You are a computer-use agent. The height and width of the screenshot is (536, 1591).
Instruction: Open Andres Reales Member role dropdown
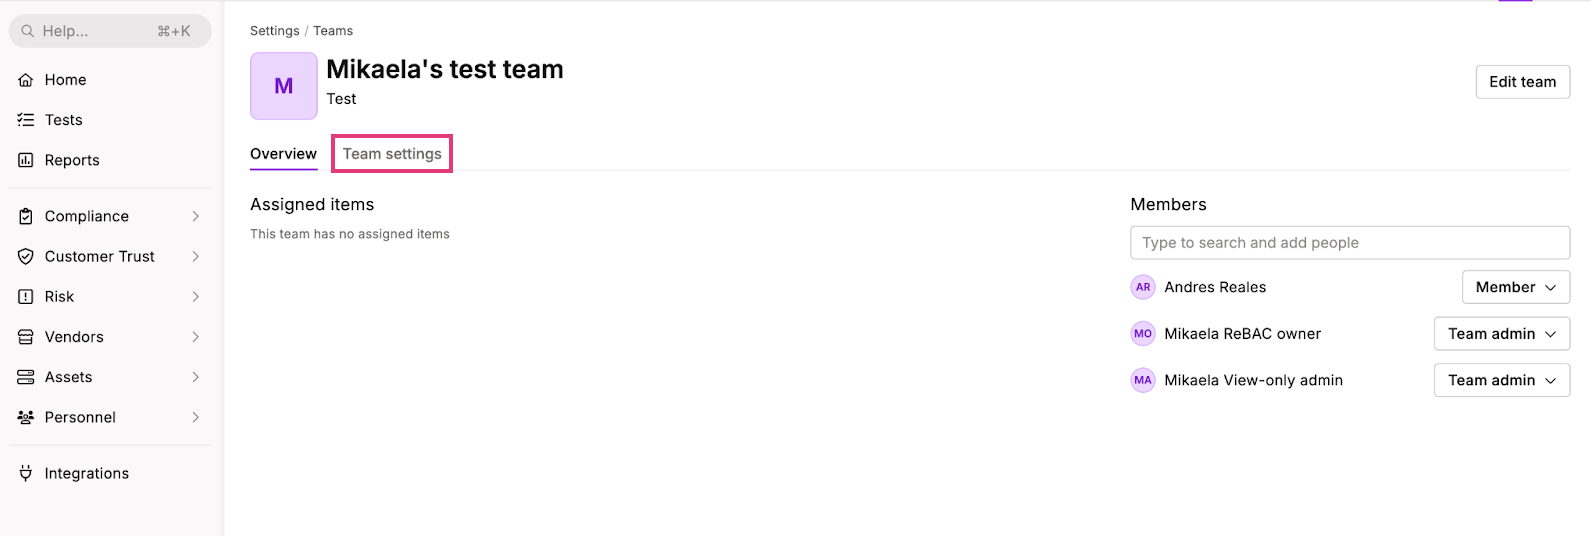(x=1516, y=287)
